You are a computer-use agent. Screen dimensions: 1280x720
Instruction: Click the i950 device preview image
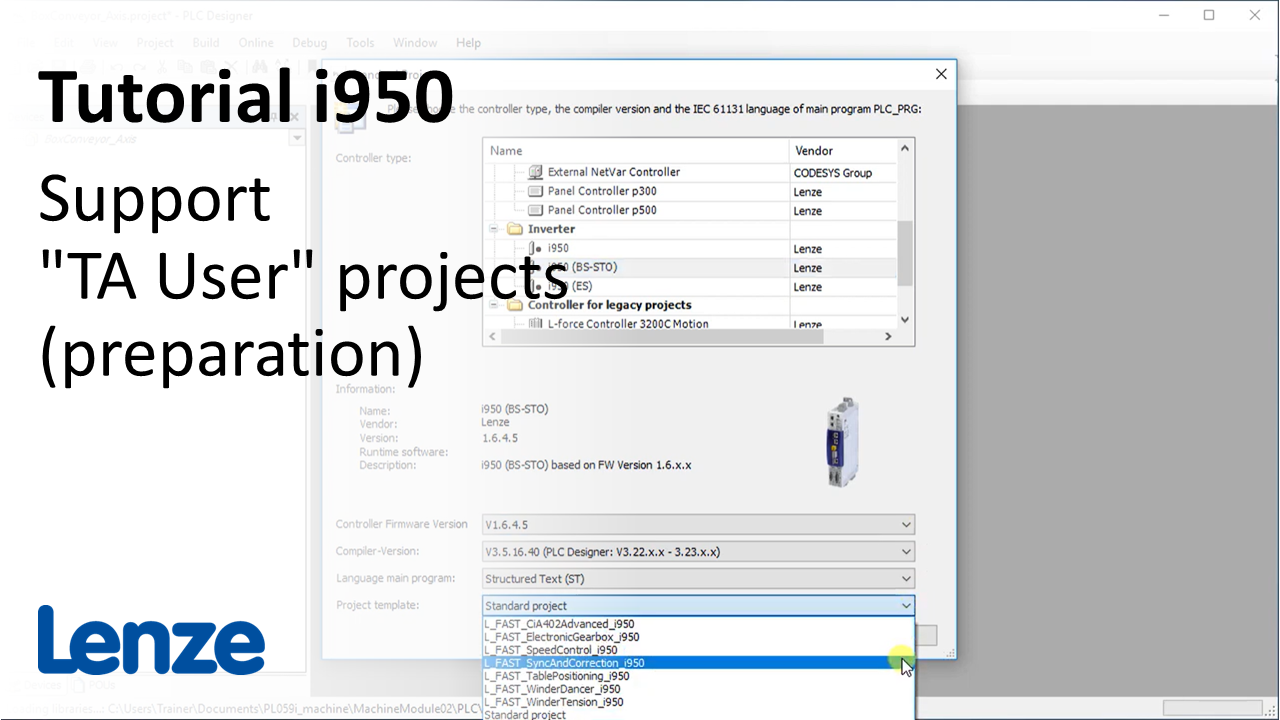click(842, 441)
